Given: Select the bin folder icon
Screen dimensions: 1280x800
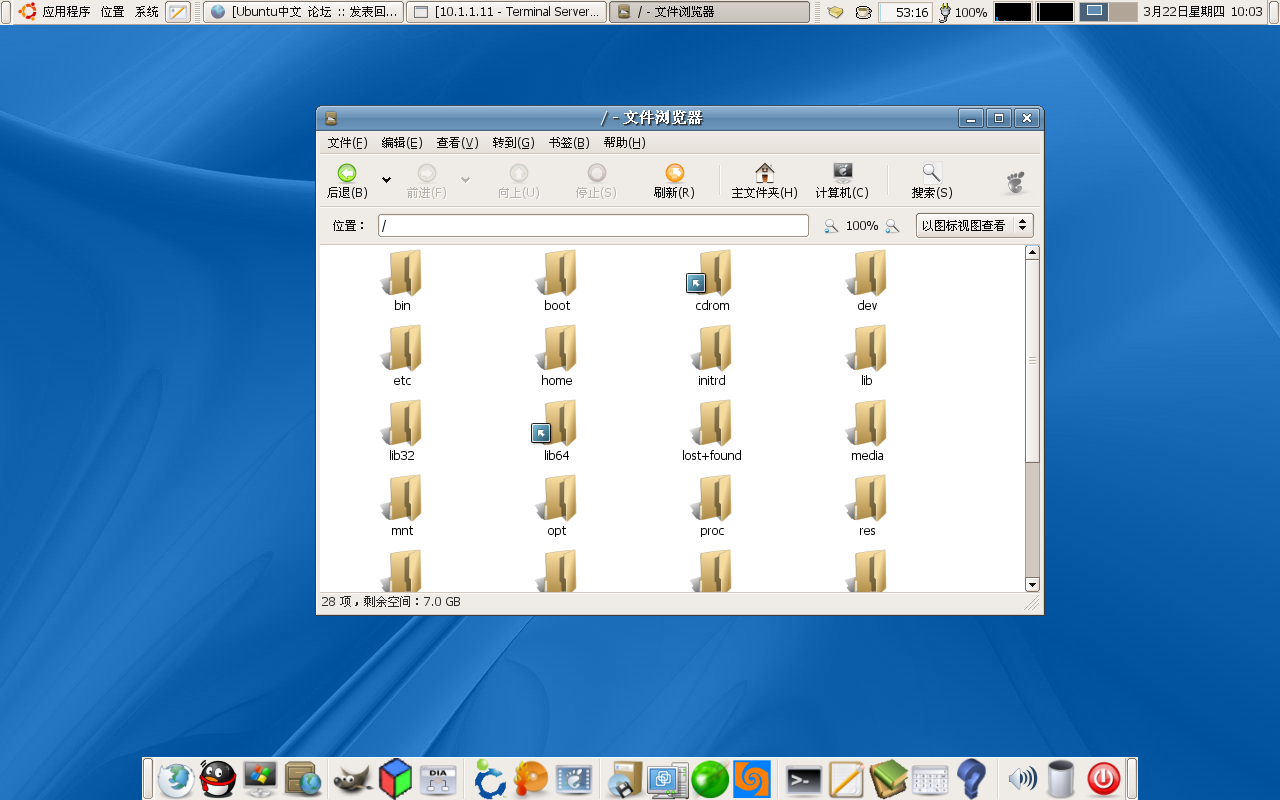Looking at the screenshot, I should 402,273.
